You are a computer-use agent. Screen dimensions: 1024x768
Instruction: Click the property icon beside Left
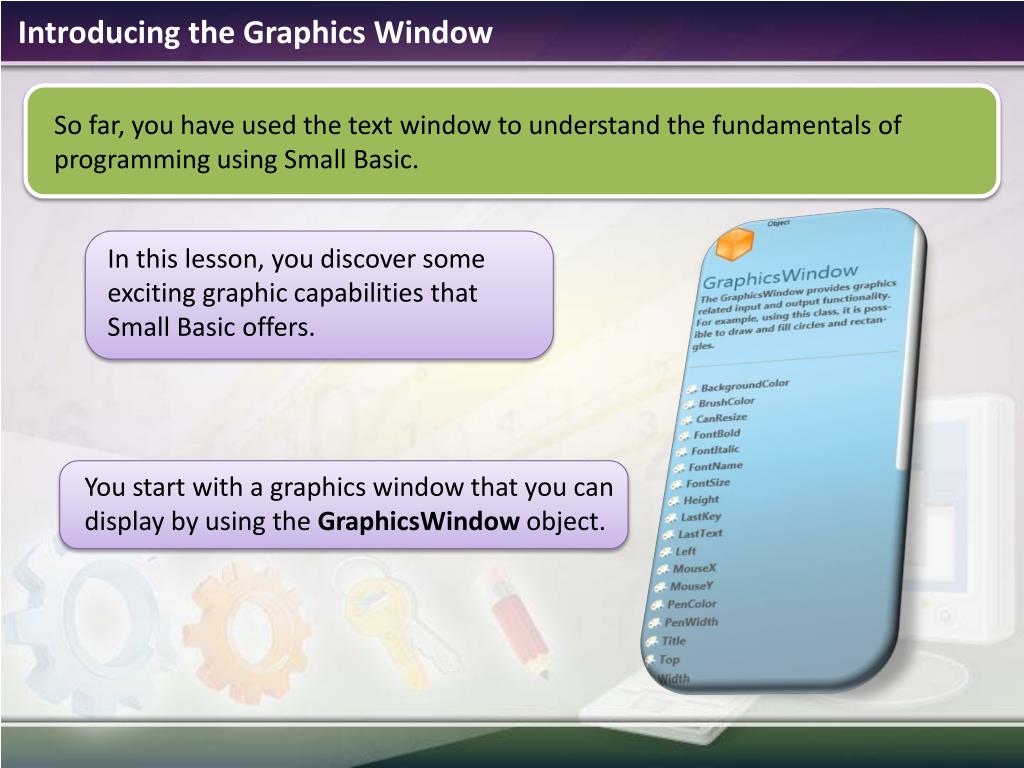coord(665,552)
